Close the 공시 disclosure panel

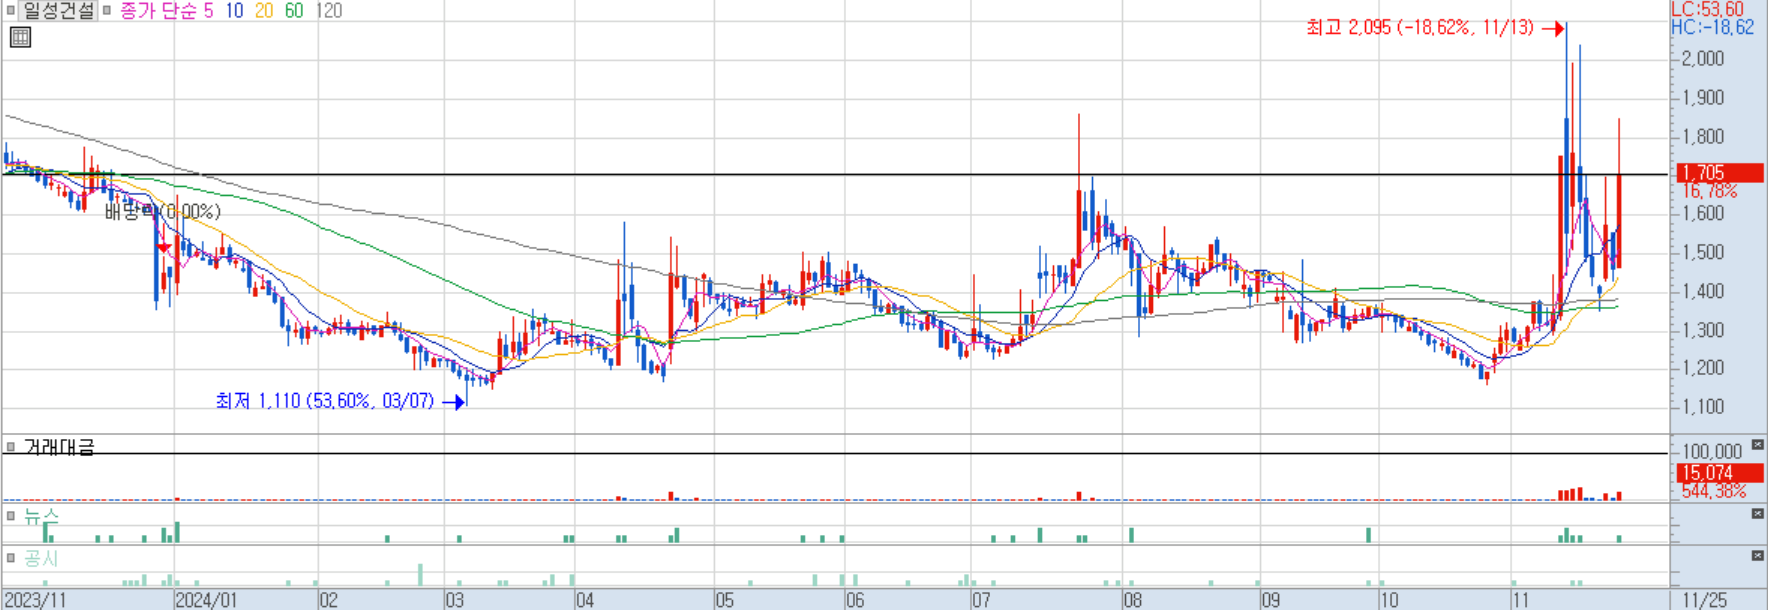click(1758, 556)
